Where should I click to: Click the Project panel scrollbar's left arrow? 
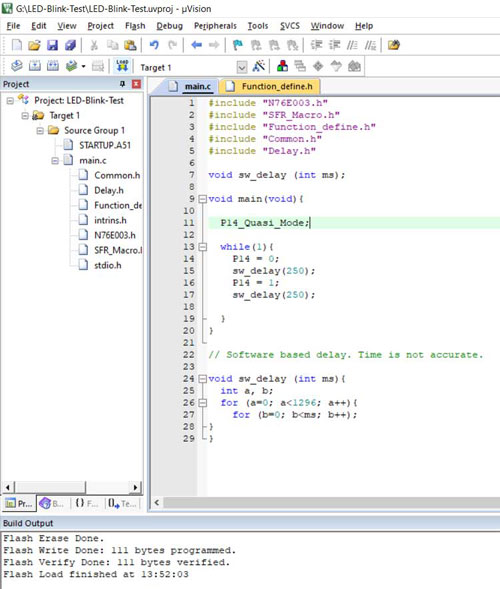(x=8, y=488)
